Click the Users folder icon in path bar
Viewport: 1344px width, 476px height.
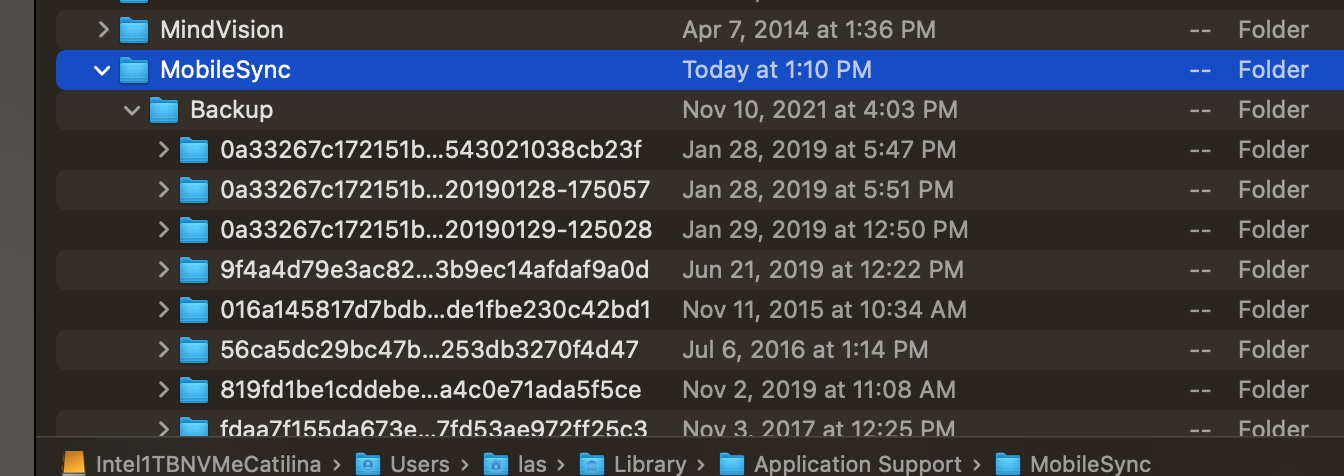369,464
